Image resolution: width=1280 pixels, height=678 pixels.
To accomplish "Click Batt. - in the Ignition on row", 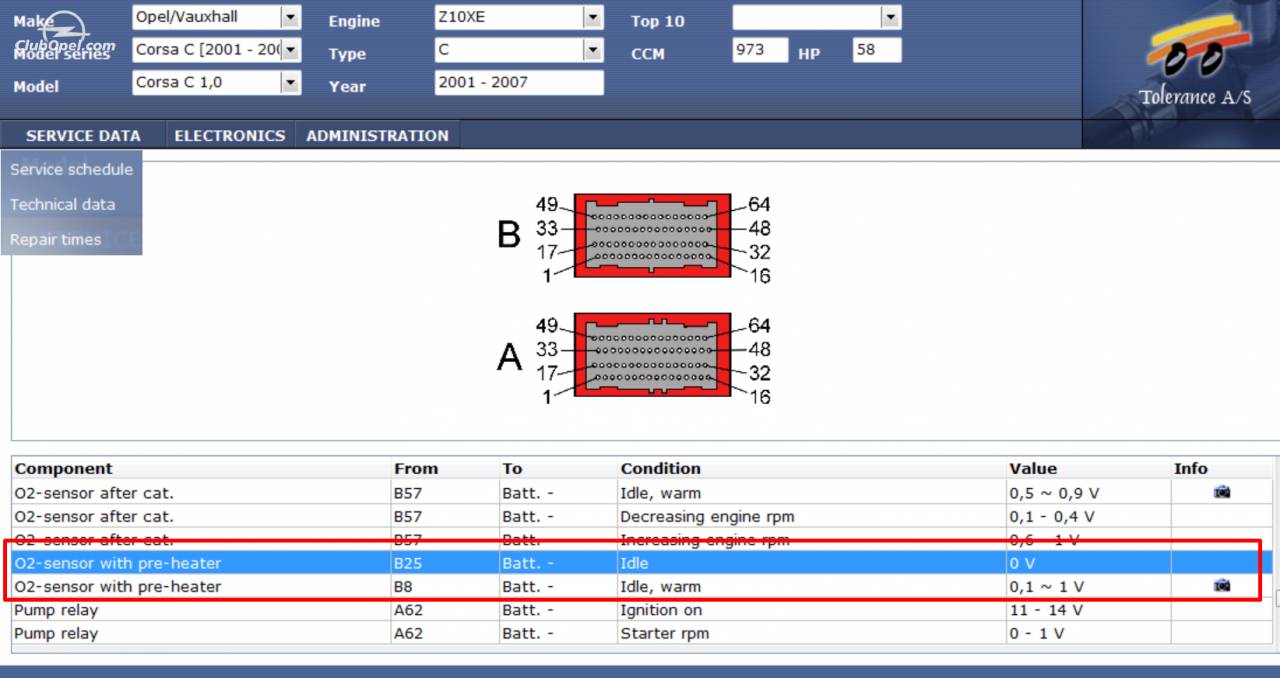I will (528, 610).
